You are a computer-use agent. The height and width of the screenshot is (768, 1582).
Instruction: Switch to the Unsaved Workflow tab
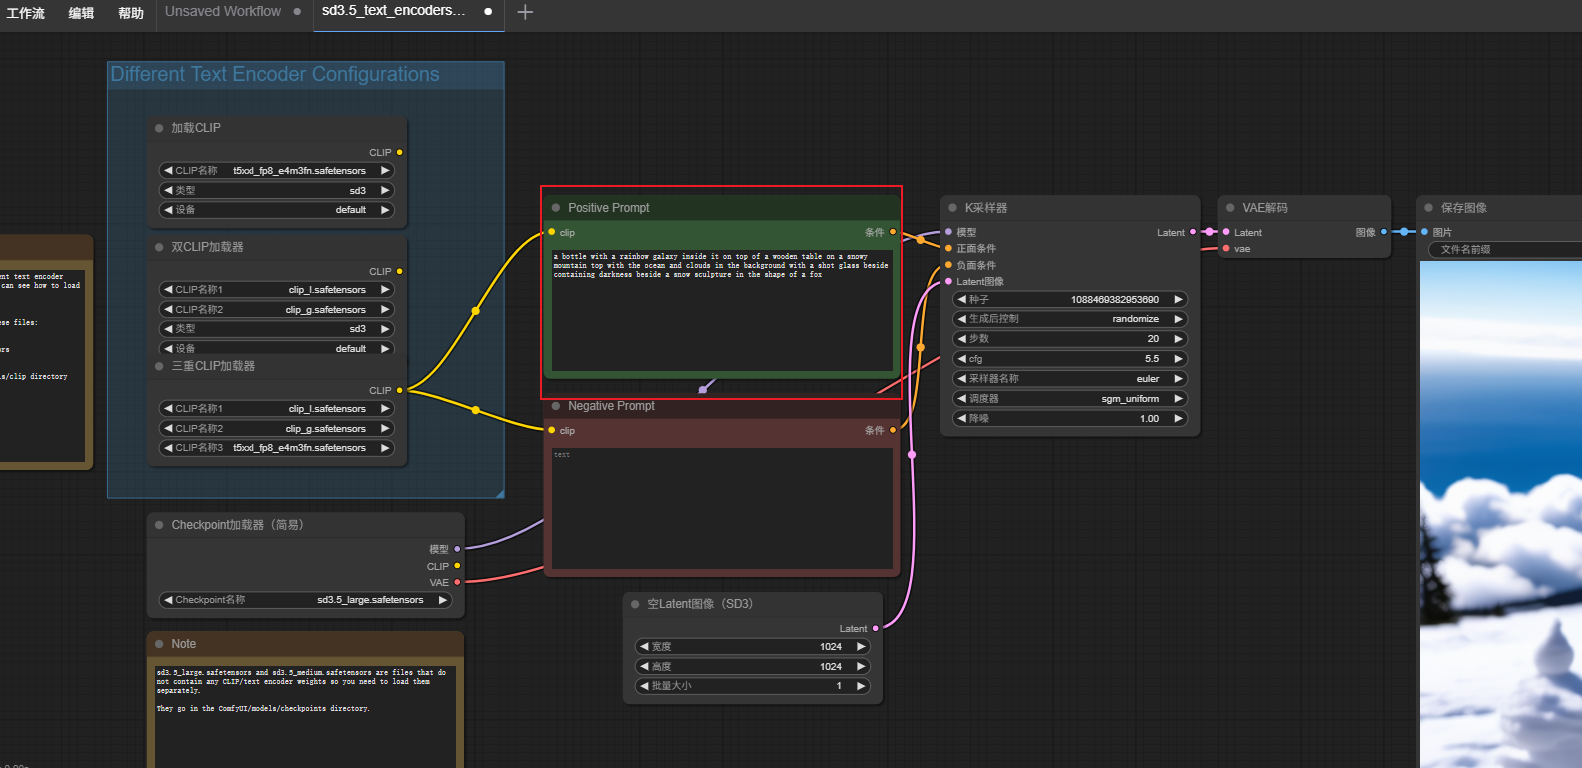point(223,12)
